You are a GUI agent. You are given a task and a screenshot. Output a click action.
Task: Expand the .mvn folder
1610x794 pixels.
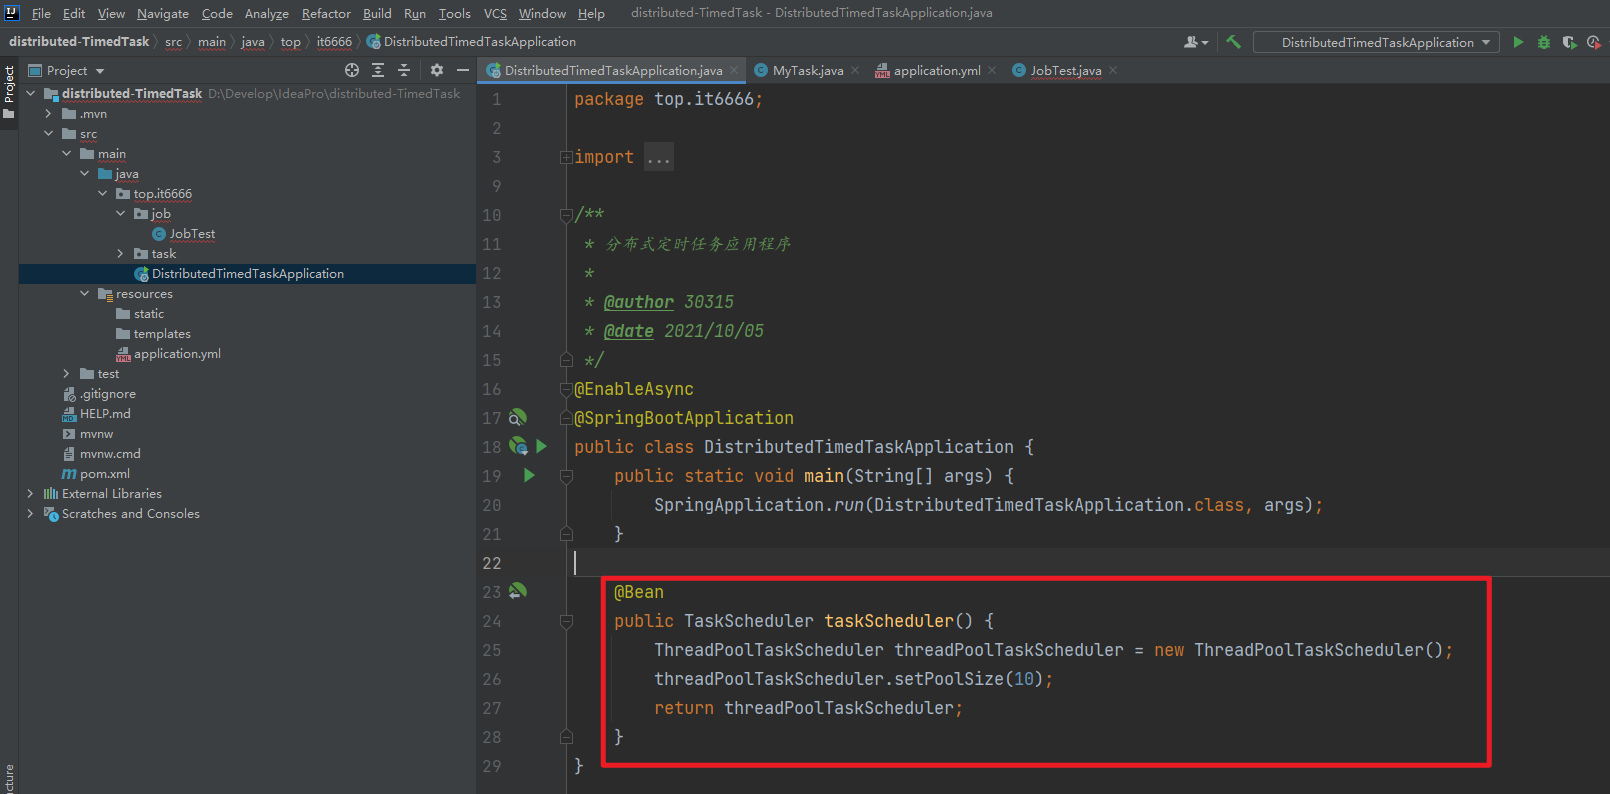click(x=48, y=113)
